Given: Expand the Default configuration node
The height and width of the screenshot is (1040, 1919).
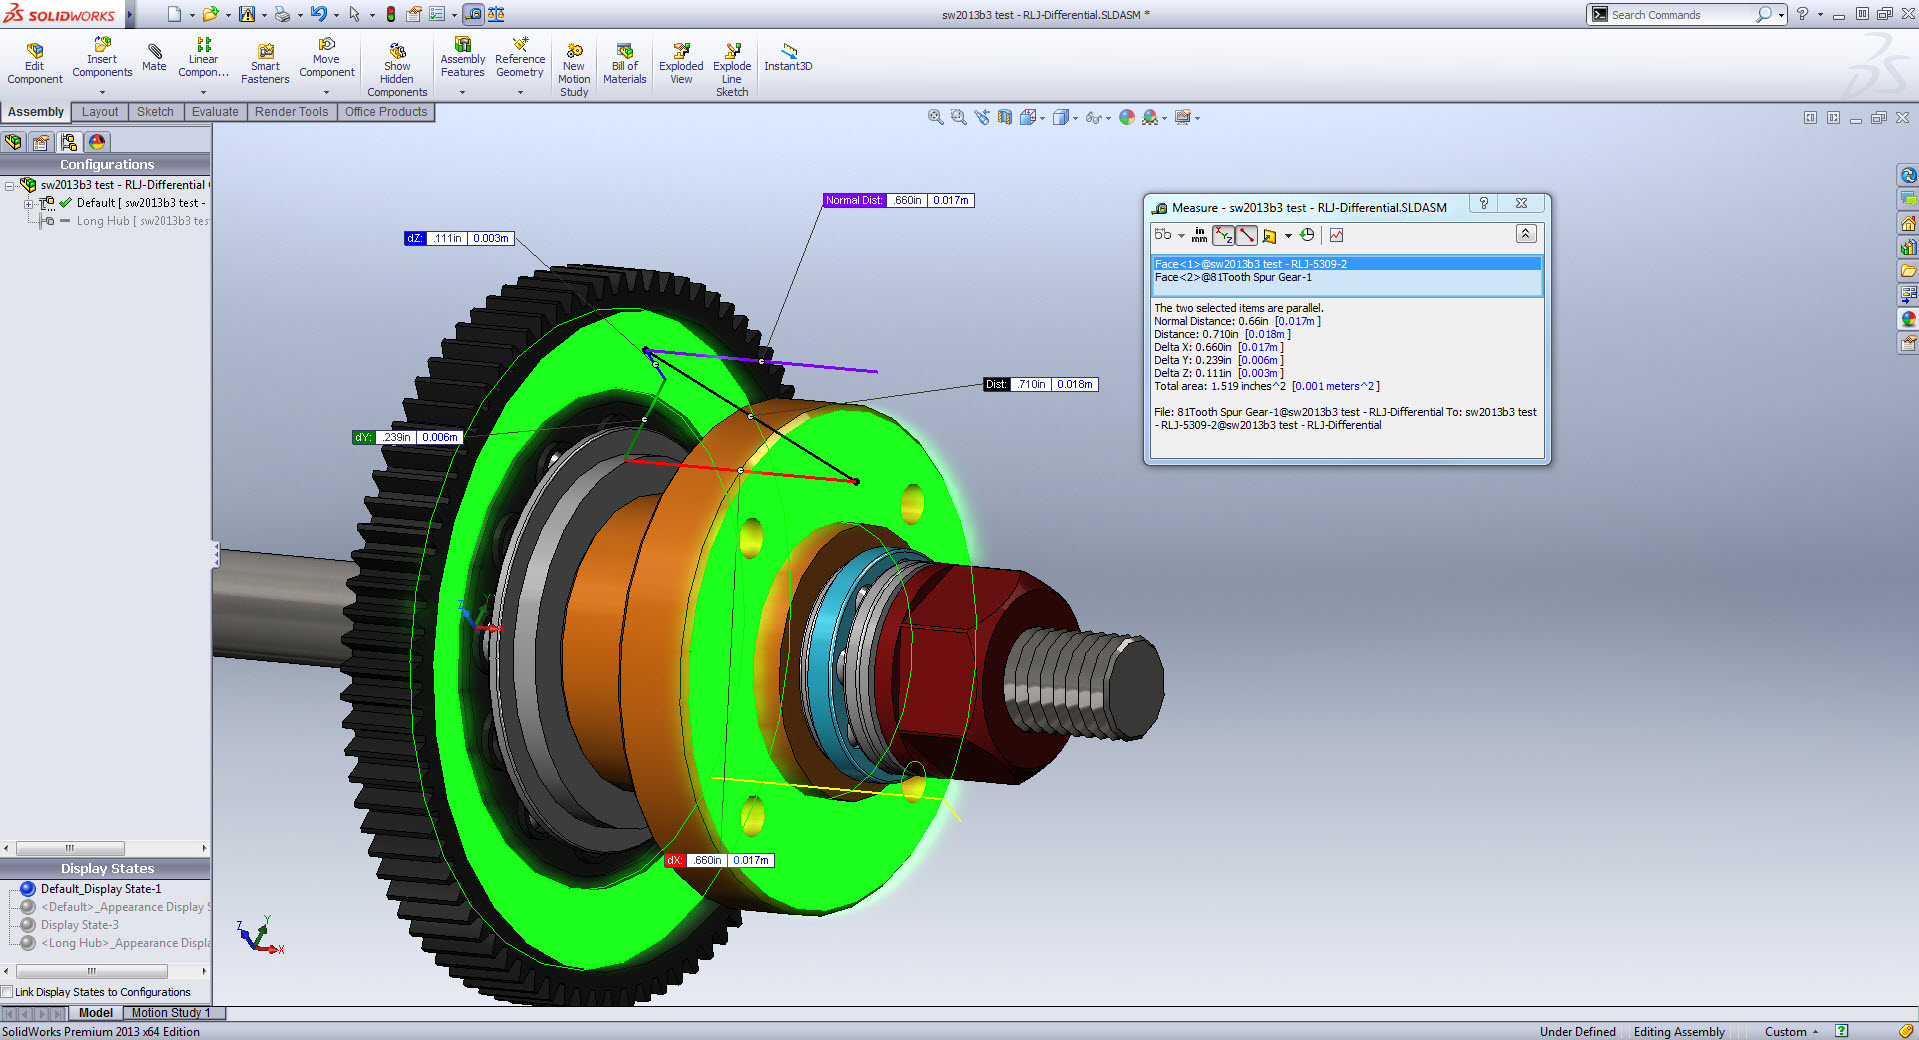Looking at the screenshot, I should (x=29, y=203).
